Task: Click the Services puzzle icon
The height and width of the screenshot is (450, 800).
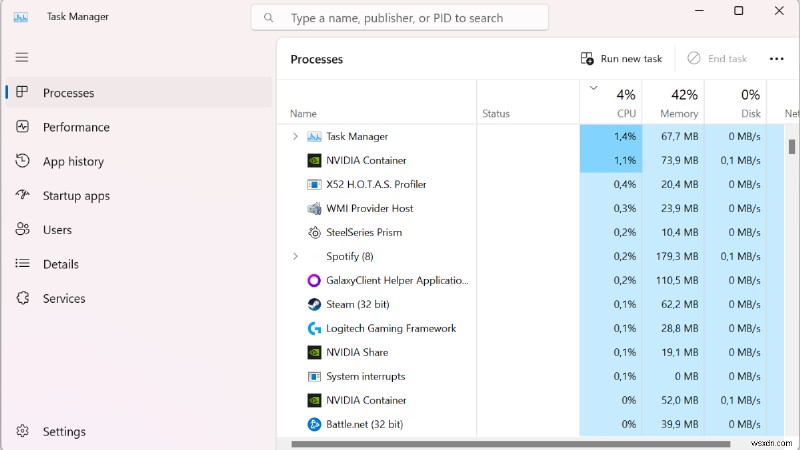Action: pyautogui.click(x=22, y=298)
